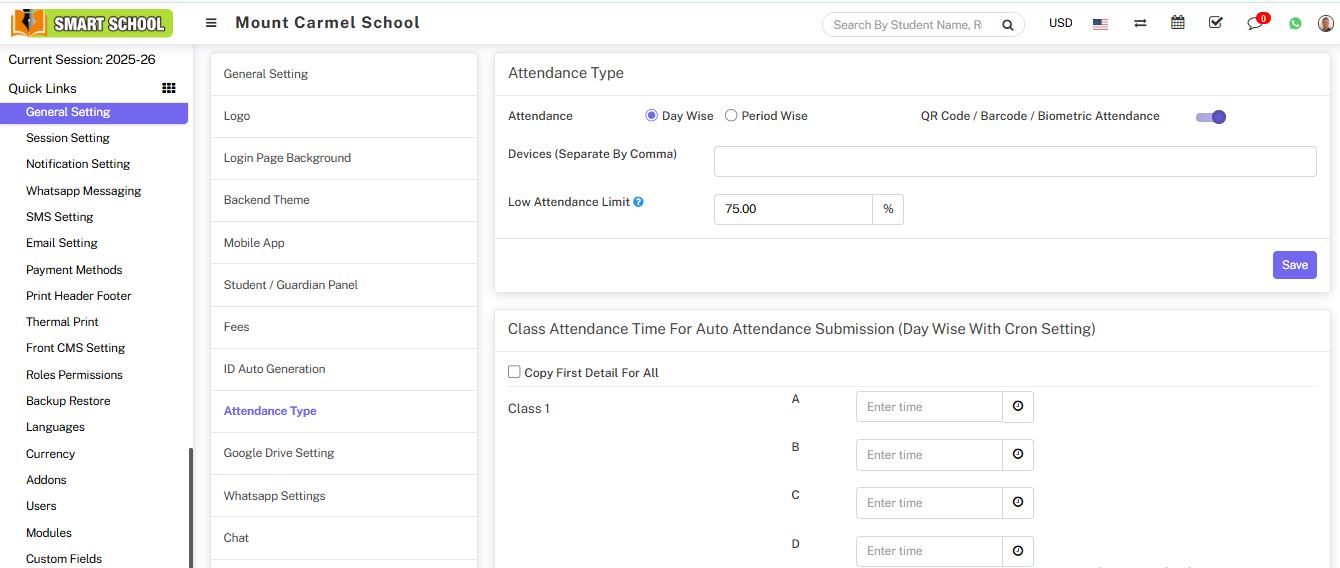The width and height of the screenshot is (1340, 568).
Task: Select the Period Wise attendance radio
Action: coord(731,116)
